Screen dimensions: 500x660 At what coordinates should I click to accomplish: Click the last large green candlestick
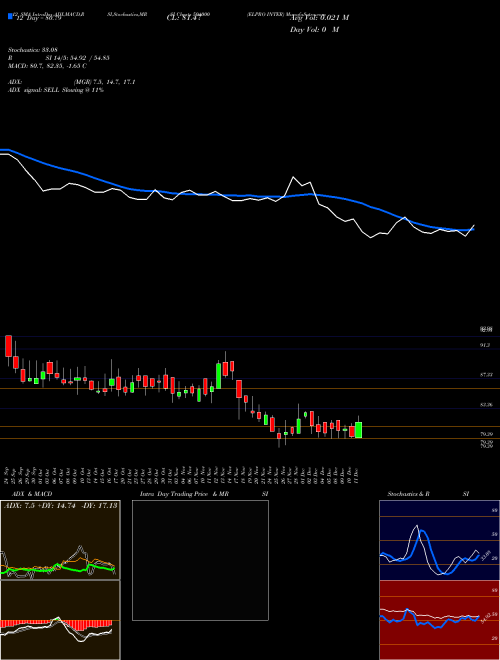coord(358,430)
